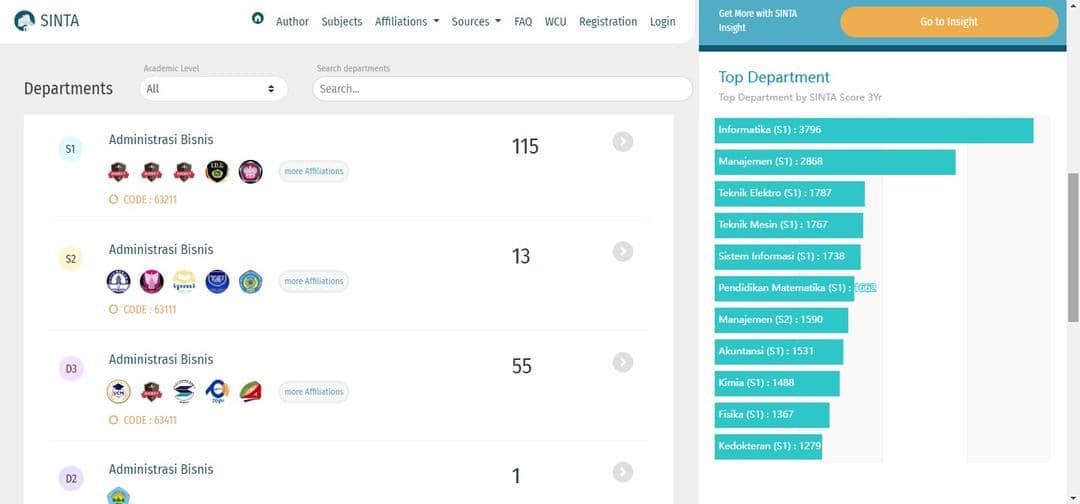Image resolution: width=1080 pixels, height=504 pixels.
Task: Click first affiliation logo under S1 row
Action: 118,172
